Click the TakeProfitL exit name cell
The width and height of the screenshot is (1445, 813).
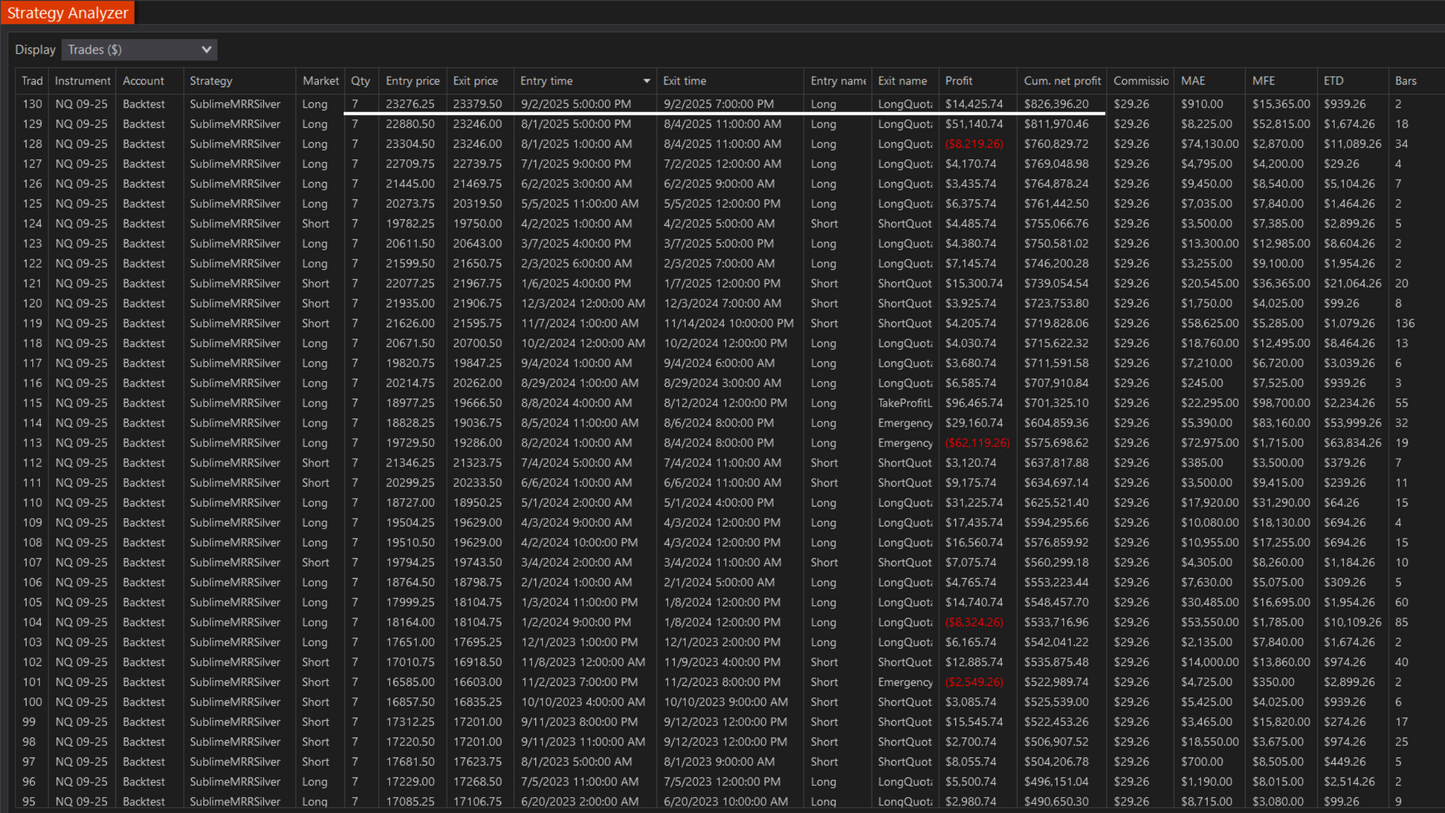[904, 403]
